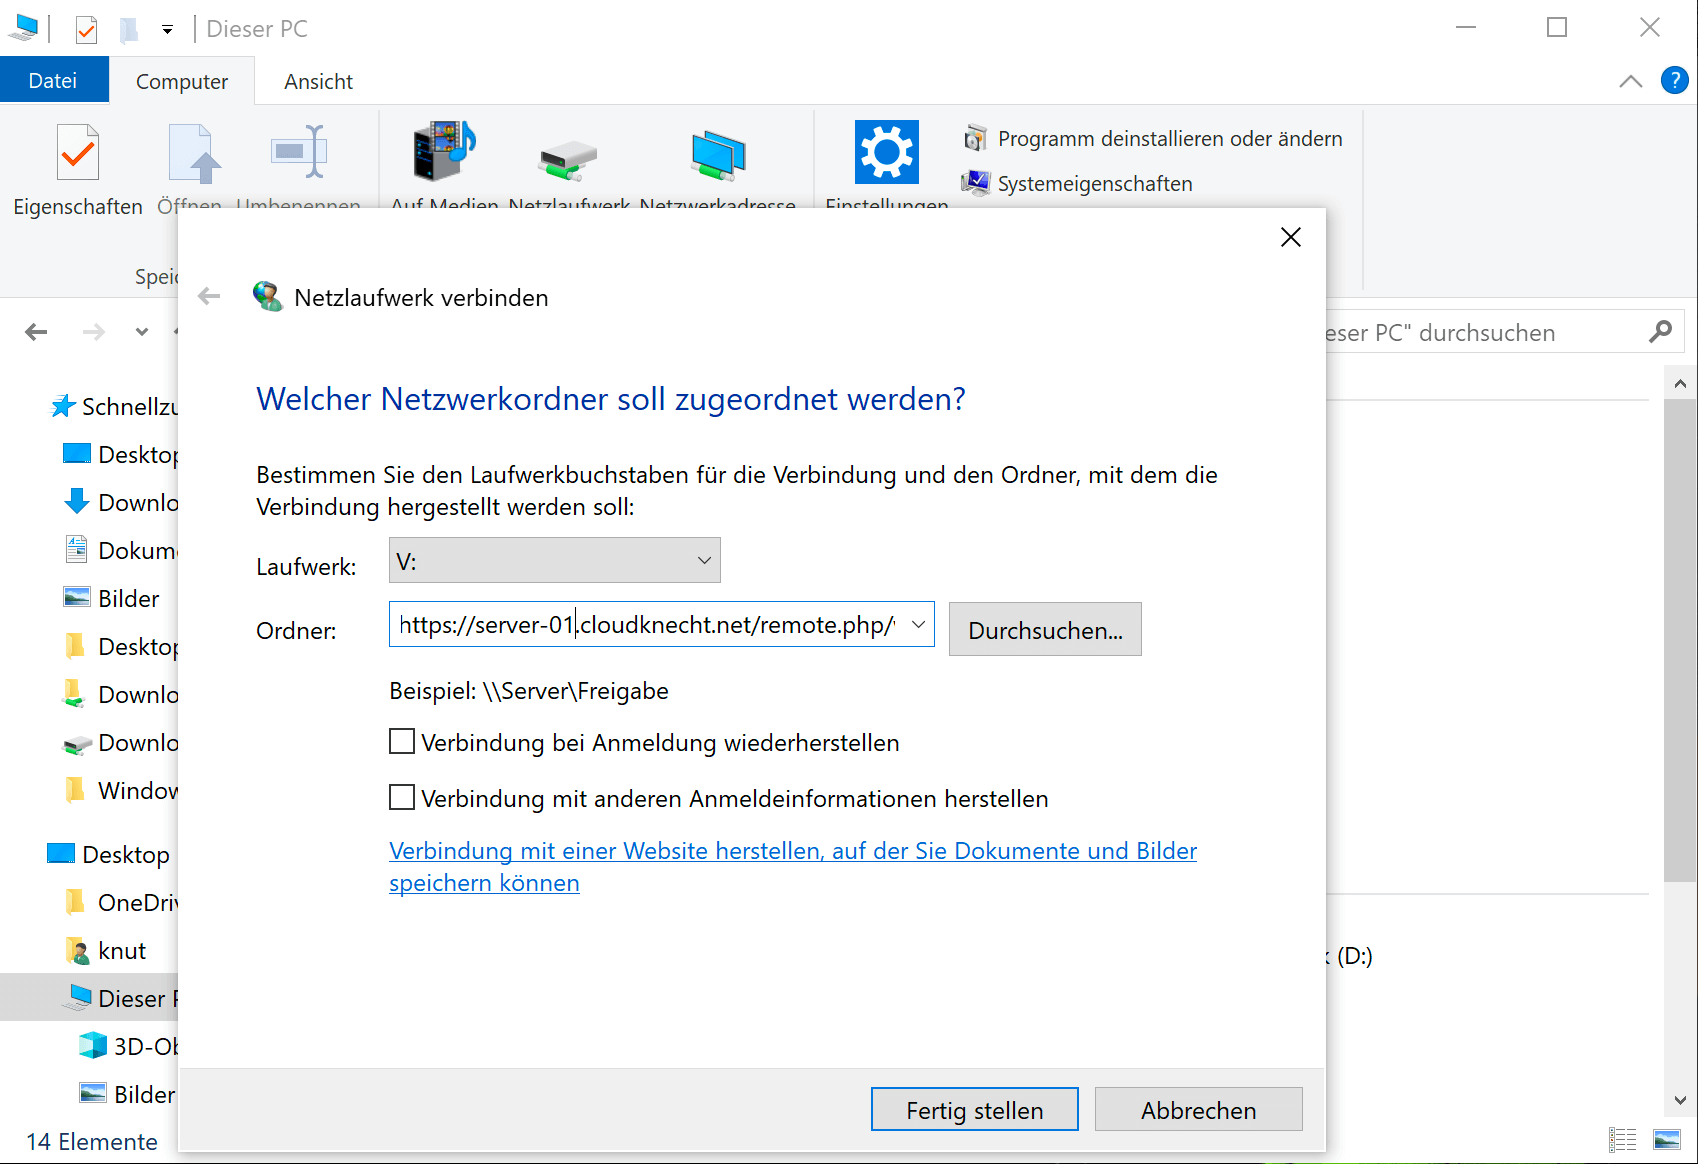This screenshot has height=1164, width=1698.
Task: Check Verbindung mit anderen Anmeldeinformationen herstellen
Action: point(401,797)
